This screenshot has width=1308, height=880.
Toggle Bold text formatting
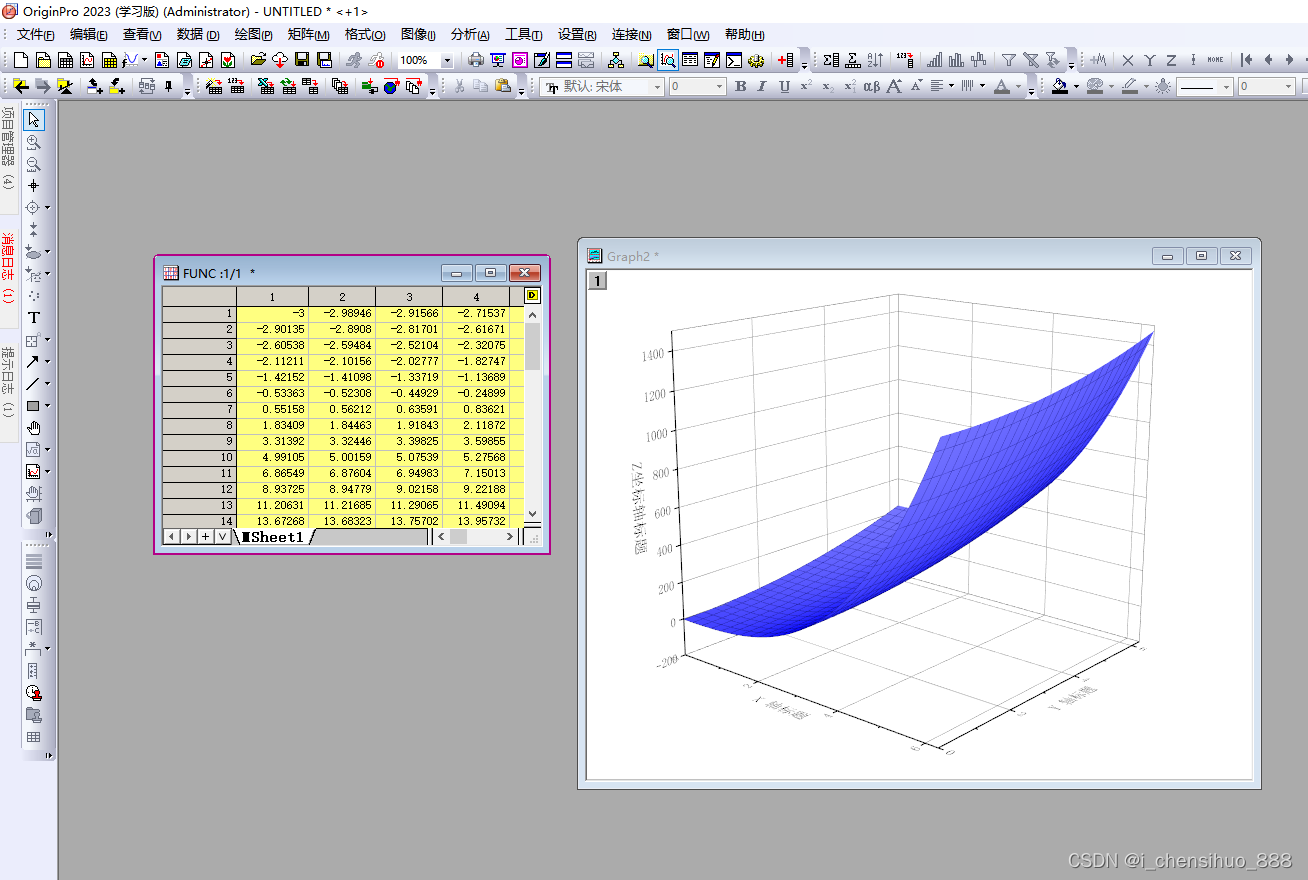[740, 87]
